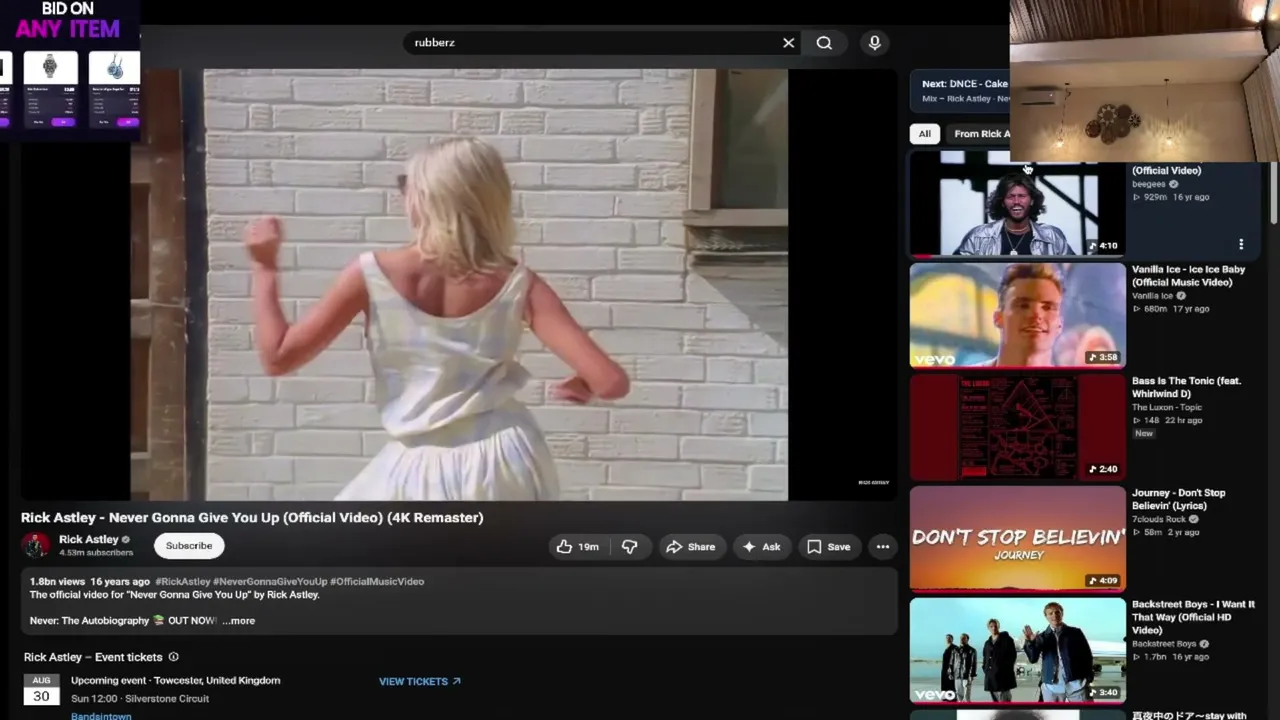Click the title 'Journey - Don't Stop Believin' (Lyrics)'
Viewport: 1280px width, 720px height.
[x=1179, y=499]
